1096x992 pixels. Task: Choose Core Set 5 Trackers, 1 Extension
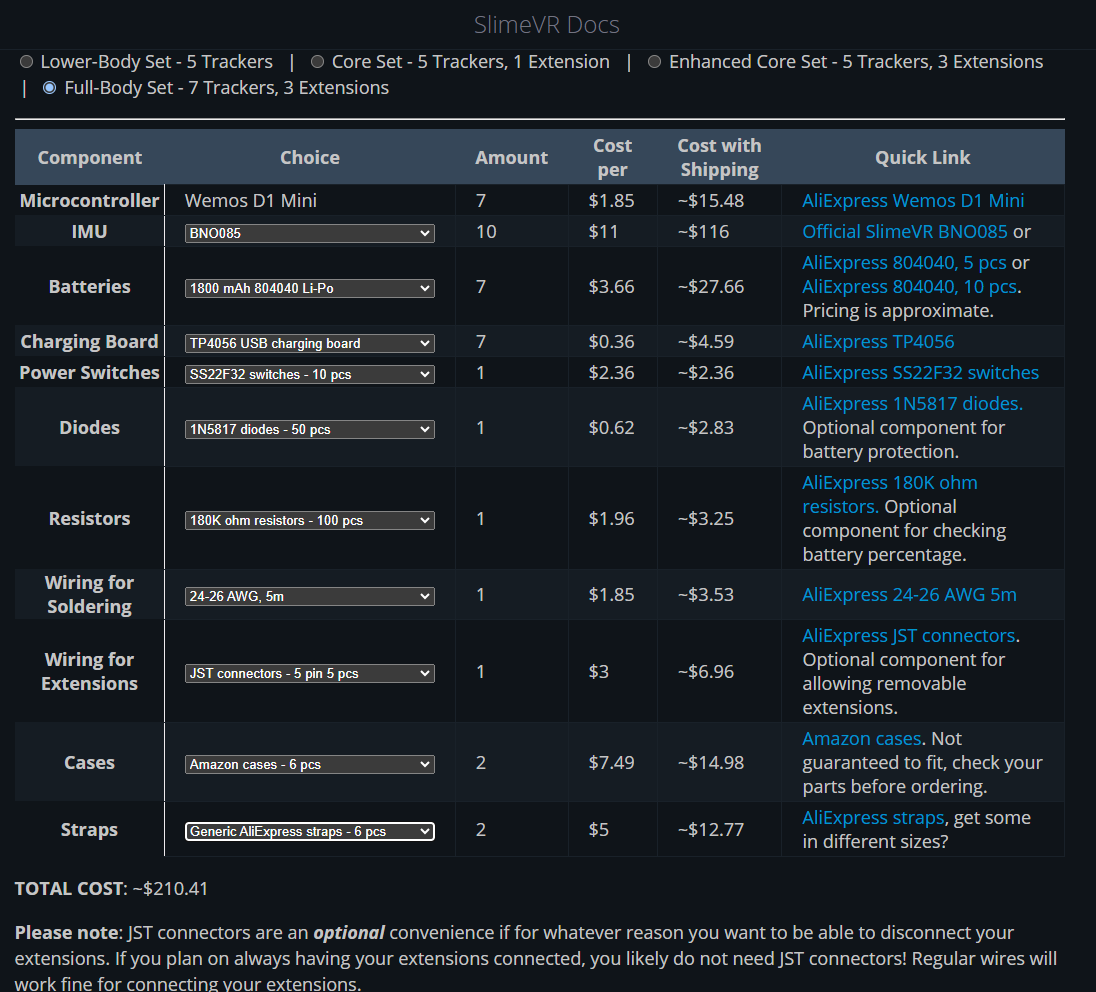pos(317,62)
